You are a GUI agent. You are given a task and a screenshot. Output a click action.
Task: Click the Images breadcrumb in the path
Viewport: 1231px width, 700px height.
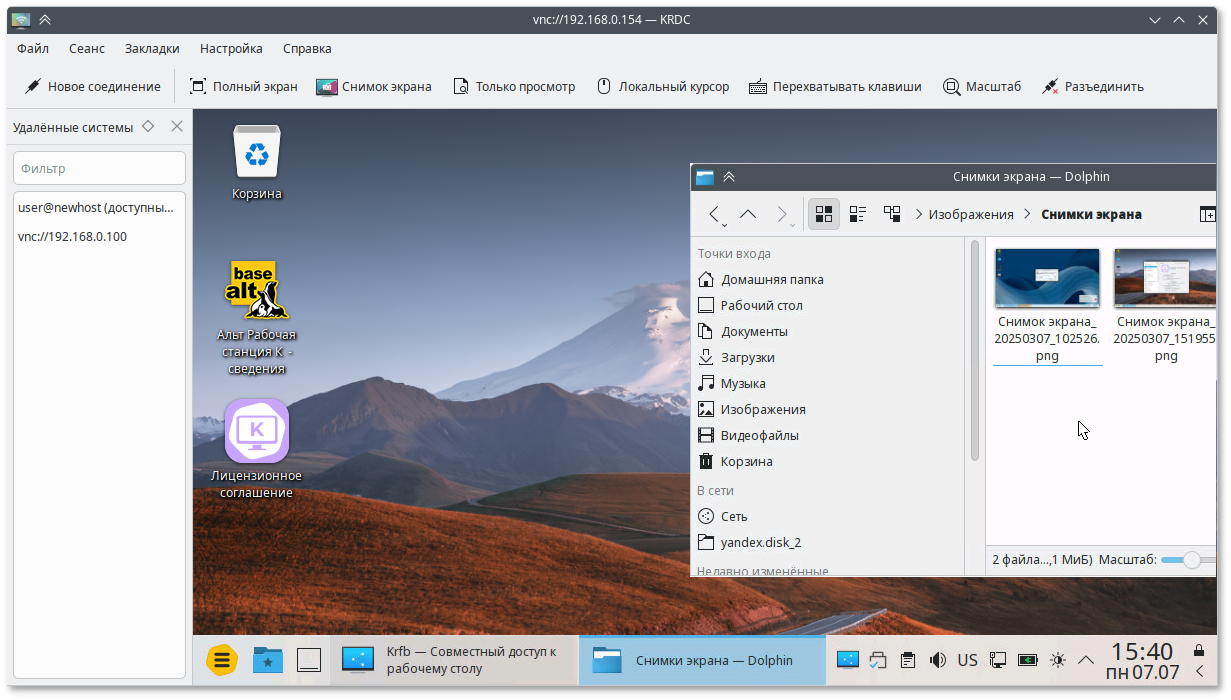[x=970, y=214]
